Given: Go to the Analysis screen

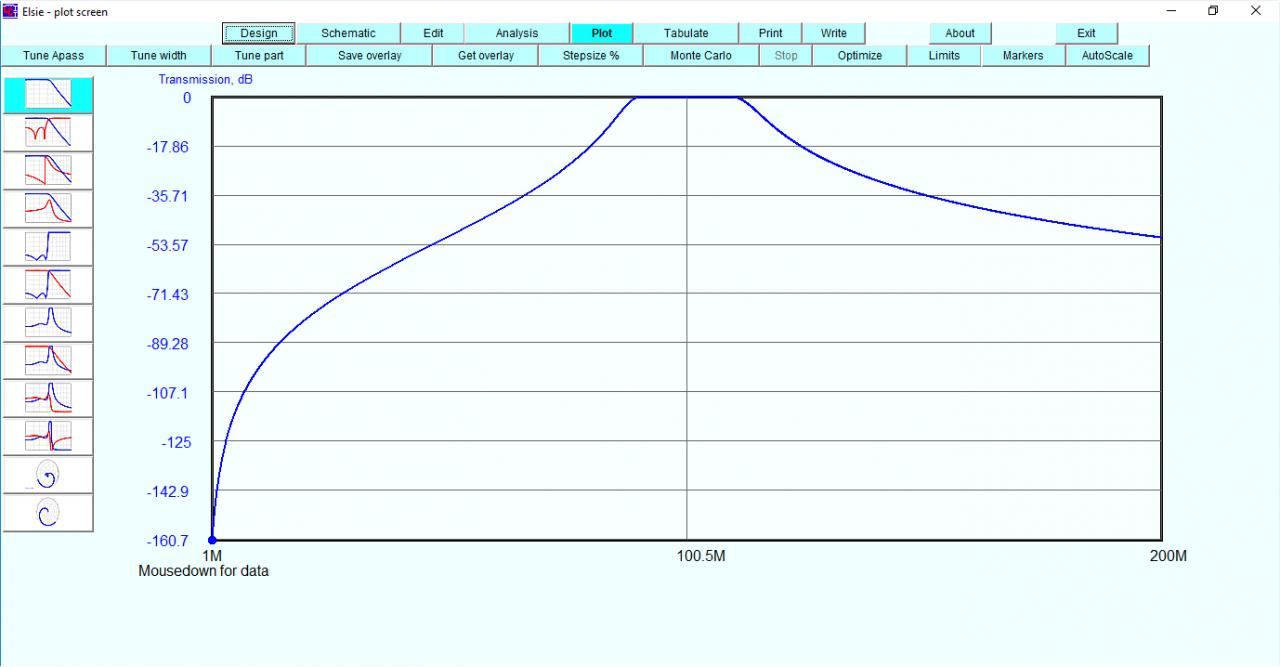Looking at the screenshot, I should [x=517, y=34].
